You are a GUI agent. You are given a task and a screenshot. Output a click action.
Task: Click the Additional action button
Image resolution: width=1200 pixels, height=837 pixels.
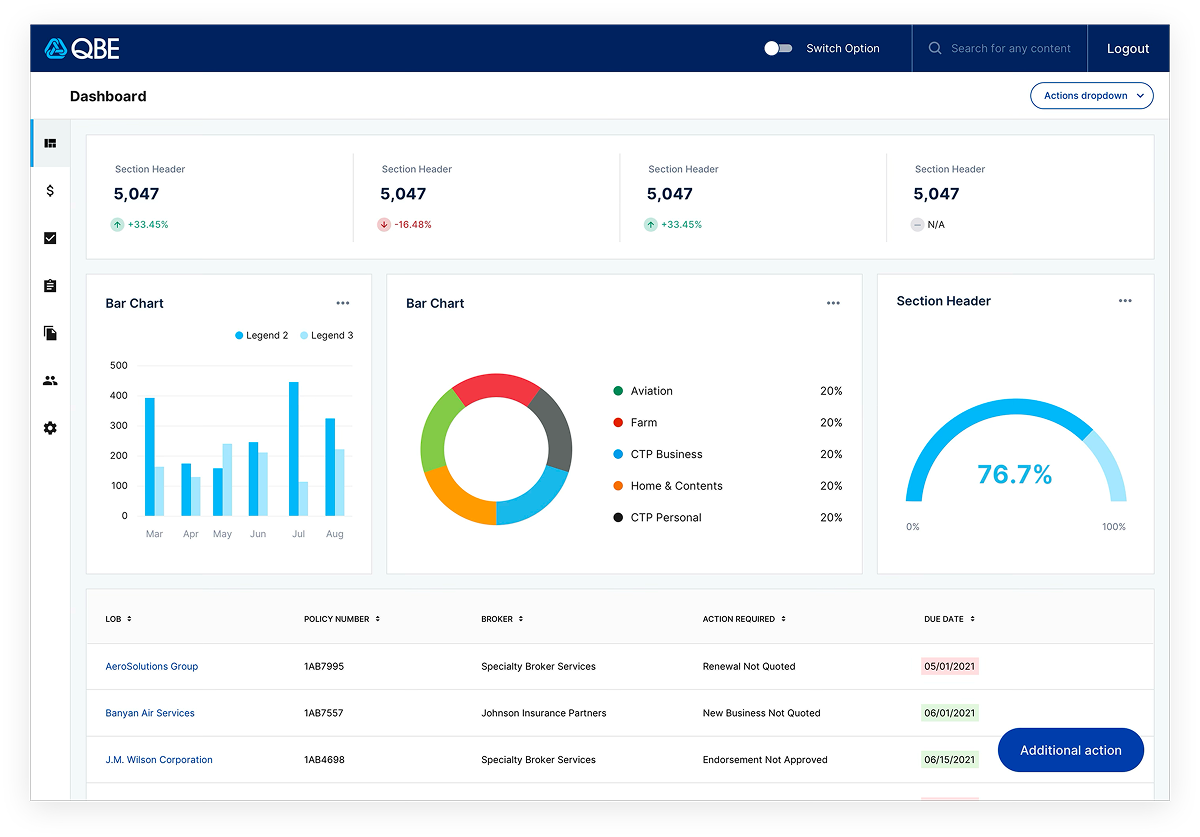(x=1070, y=750)
